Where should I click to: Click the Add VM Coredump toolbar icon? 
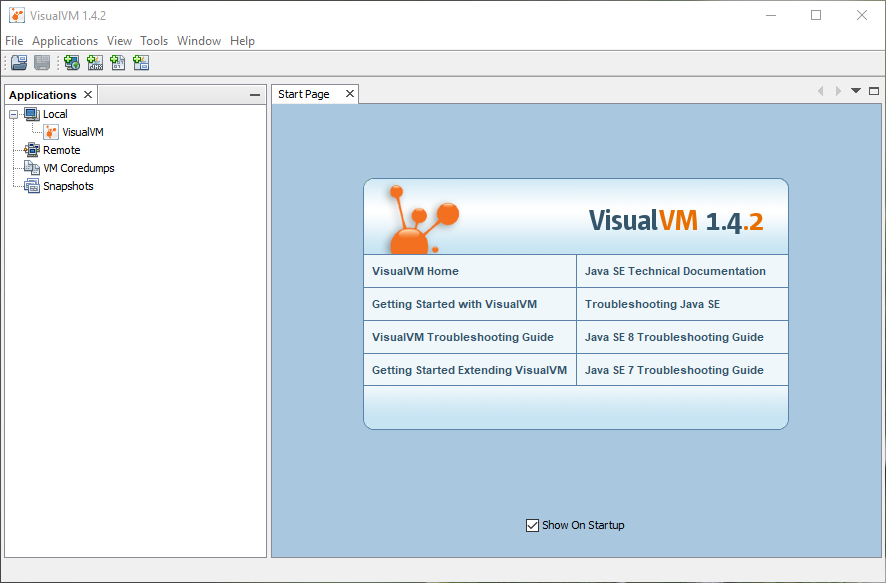pyautogui.click(x=118, y=63)
